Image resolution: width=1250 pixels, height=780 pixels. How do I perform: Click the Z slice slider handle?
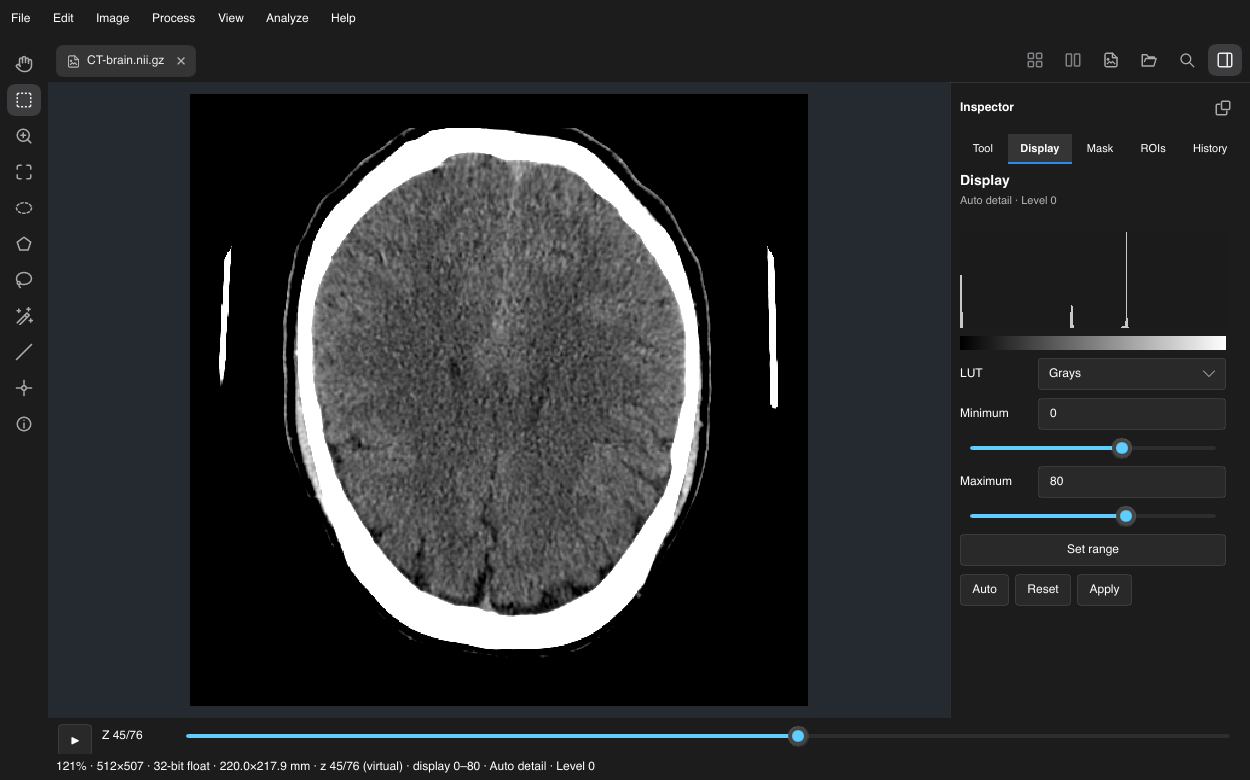(798, 736)
